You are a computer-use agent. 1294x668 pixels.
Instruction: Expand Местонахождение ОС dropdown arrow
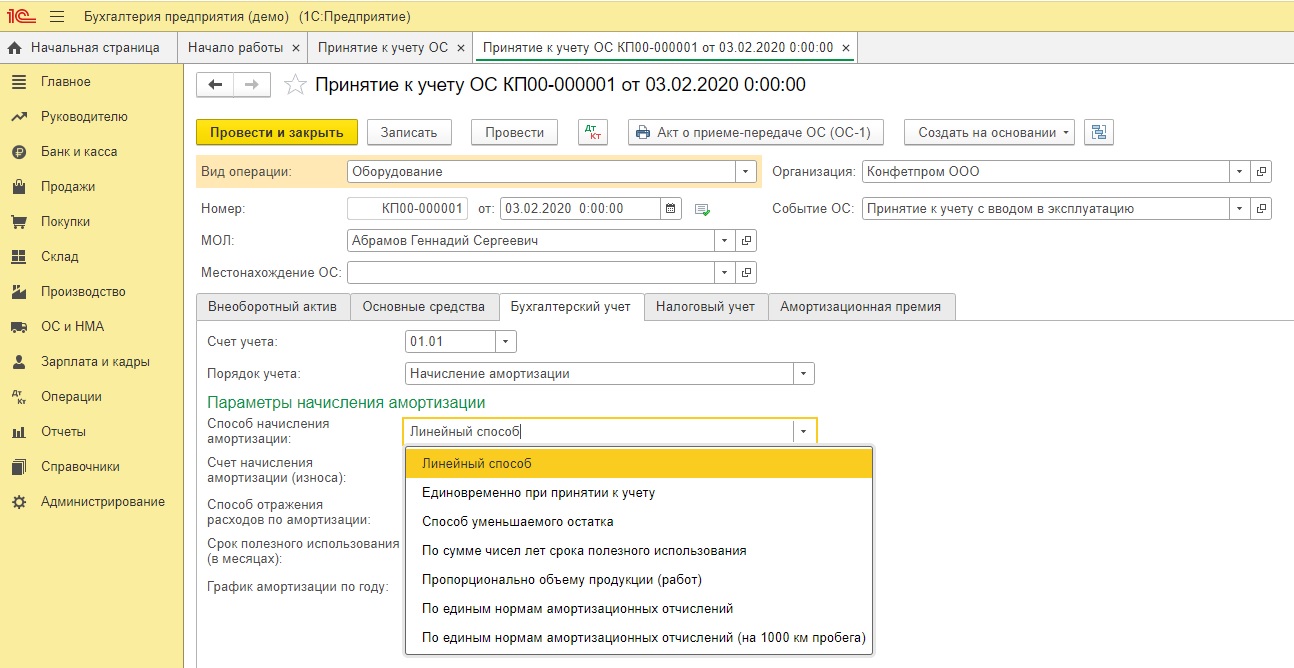tap(725, 272)
